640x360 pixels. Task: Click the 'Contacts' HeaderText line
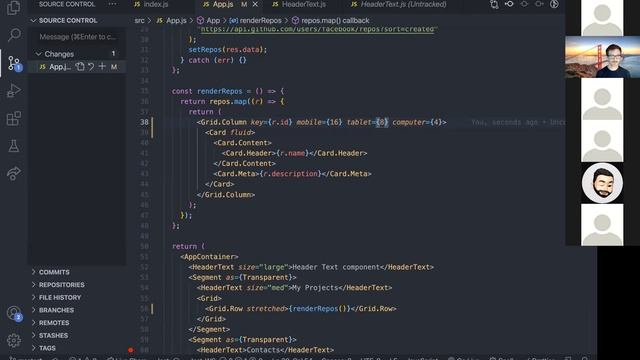click(265, 350)
